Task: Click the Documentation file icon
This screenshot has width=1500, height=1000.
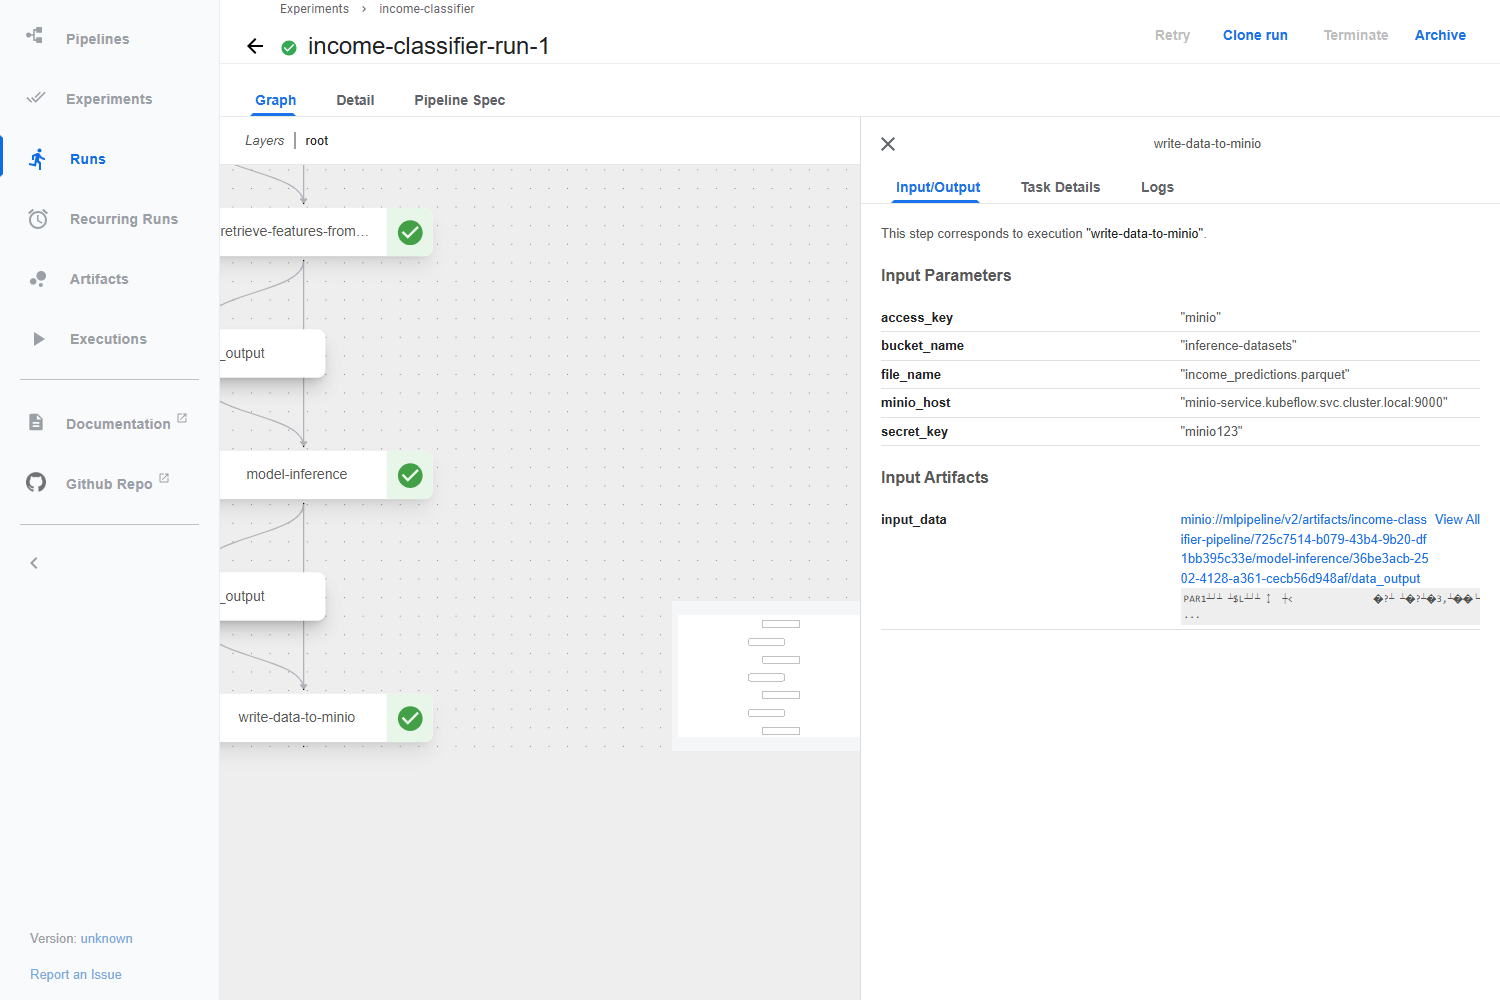Action: point(36,422)
